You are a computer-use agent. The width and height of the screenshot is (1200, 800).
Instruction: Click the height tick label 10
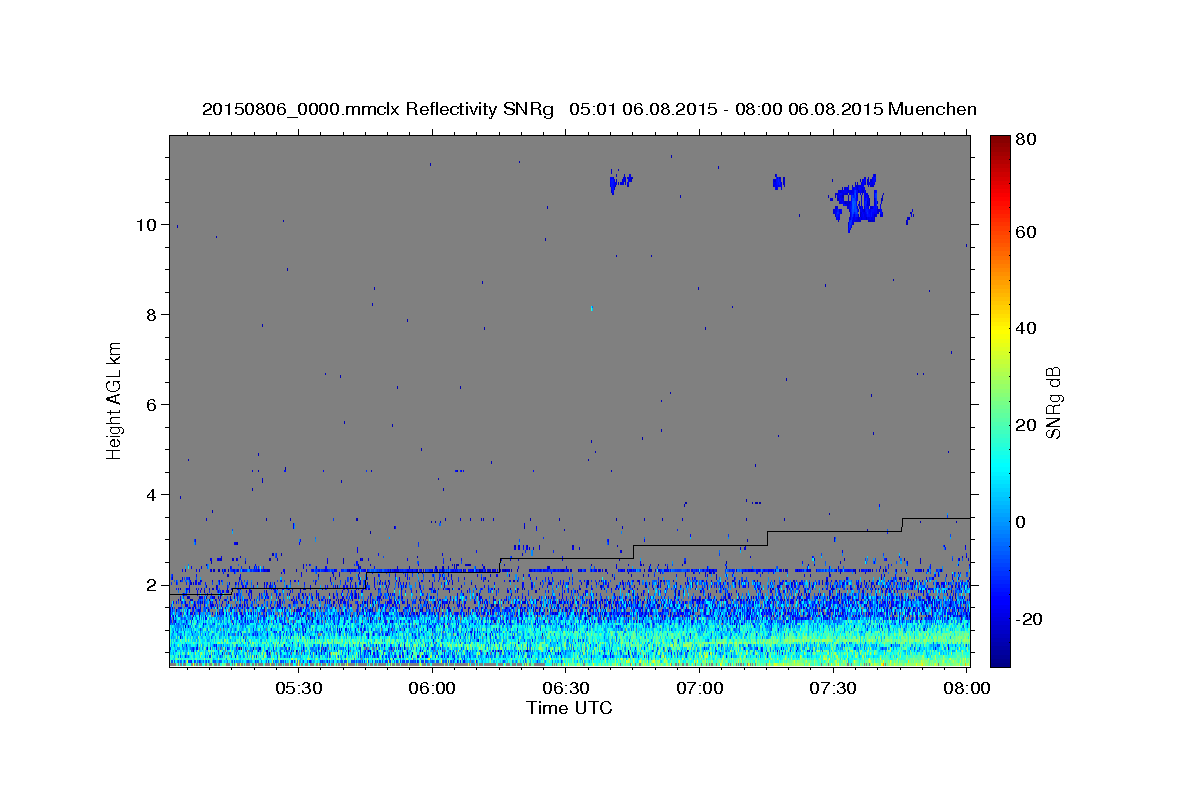tap(146, 225)
